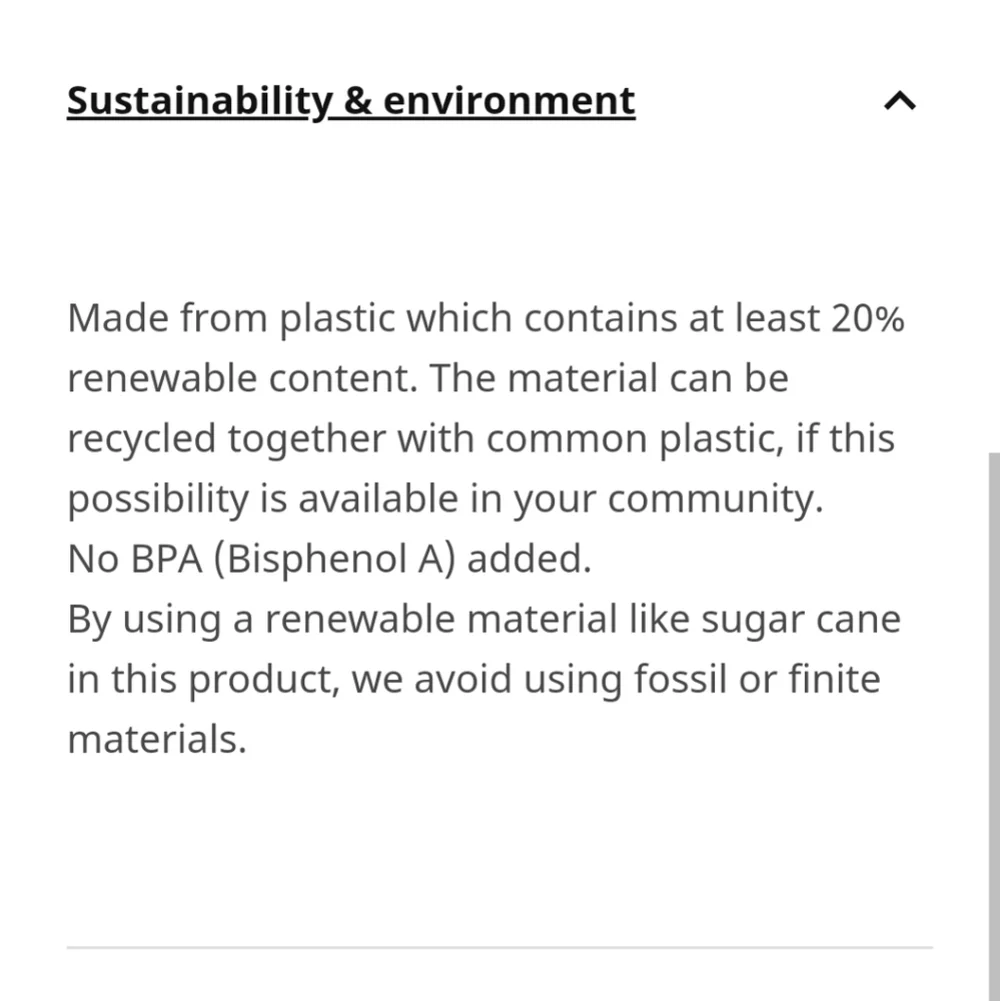Click the text "renewable content."
The height and width of the screenshot is (1001, 1000).
tap(243, 377)
